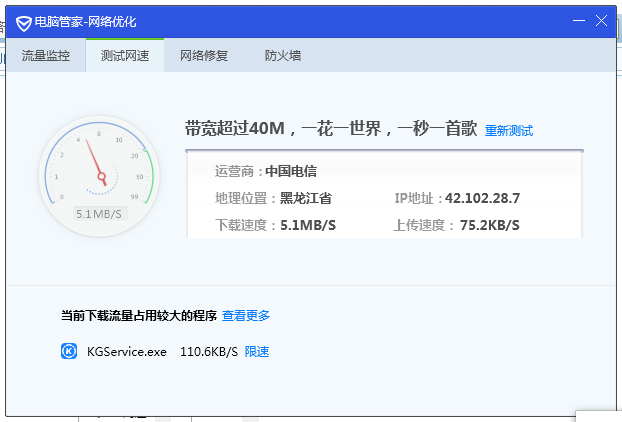Screen dimensions: 622x422
Task: Click the 下载速度 5.1MB/S value
Action: click(x=308, y=225)
